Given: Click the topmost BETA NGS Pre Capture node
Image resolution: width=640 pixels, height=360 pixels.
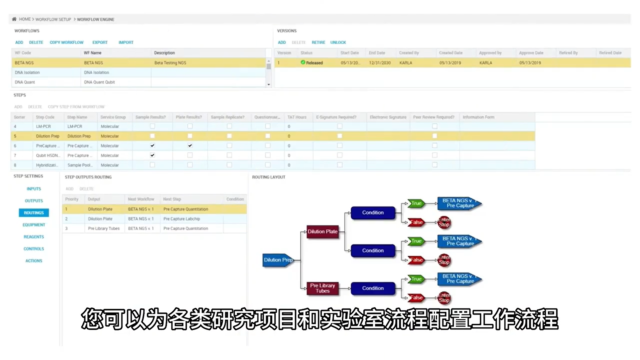Looking at the screenshot, I should pyautogui.click(x=460, y=203).
